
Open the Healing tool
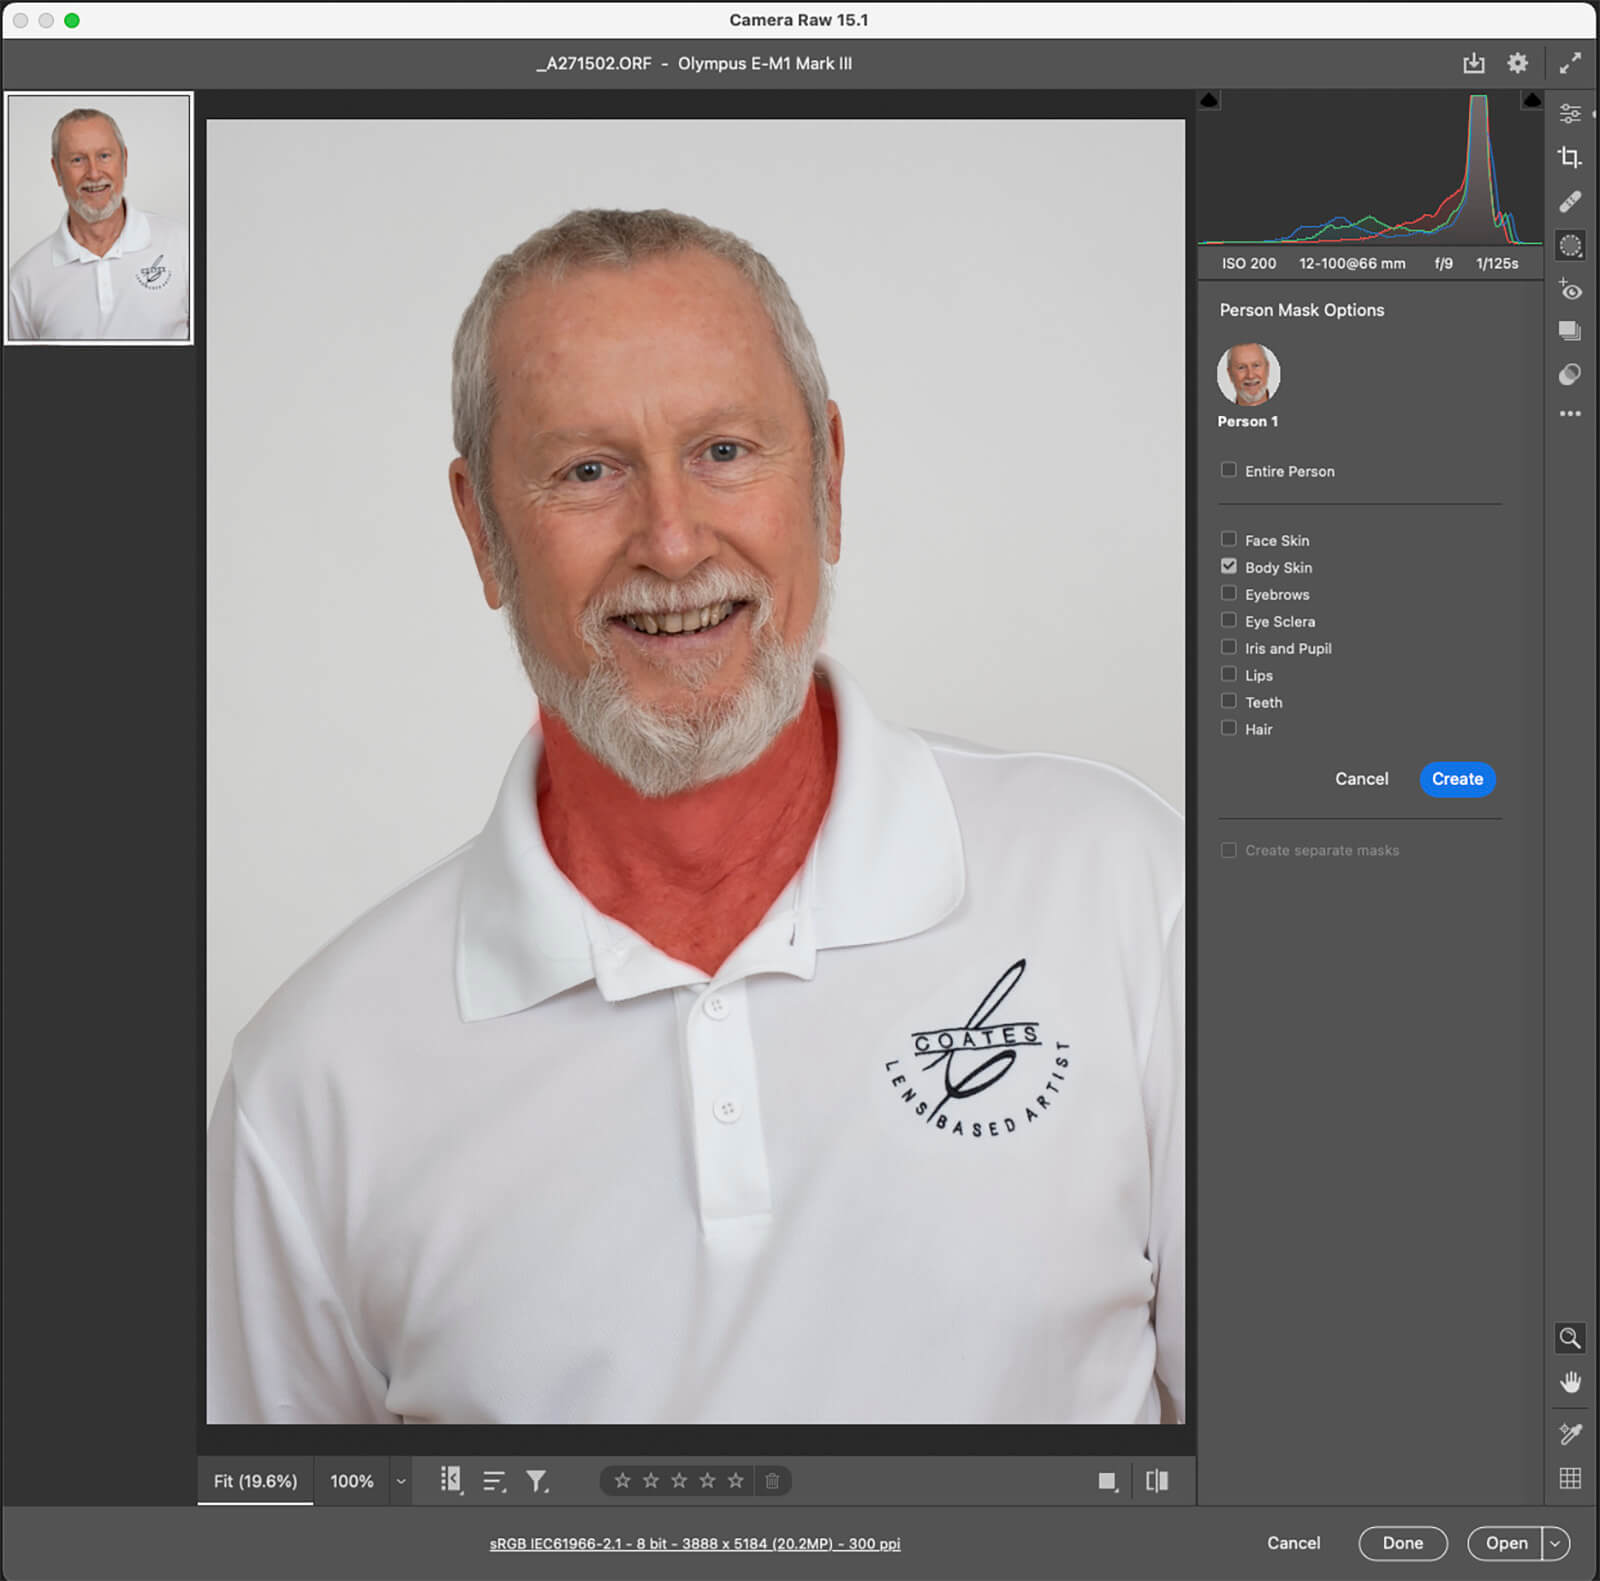(1569, 202)
